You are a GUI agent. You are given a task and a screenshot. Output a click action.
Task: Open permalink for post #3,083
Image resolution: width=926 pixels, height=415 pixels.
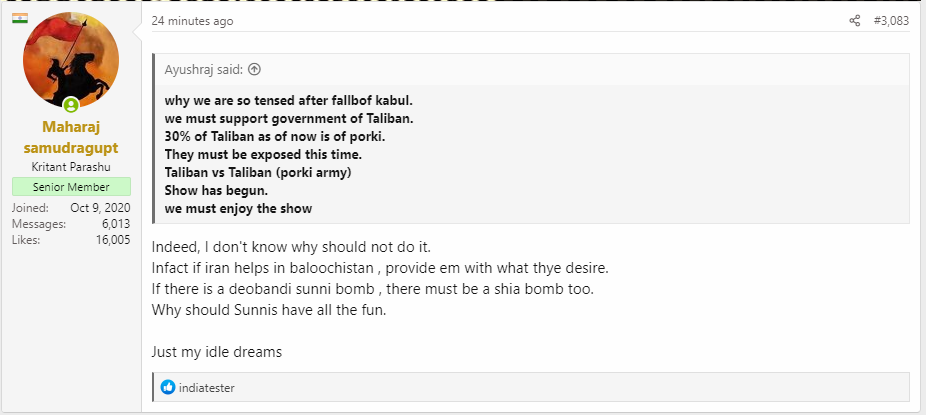892,21
